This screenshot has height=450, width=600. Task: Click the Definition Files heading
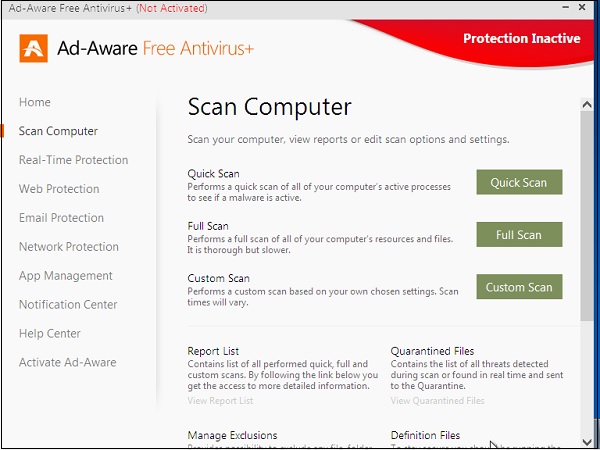425,435
